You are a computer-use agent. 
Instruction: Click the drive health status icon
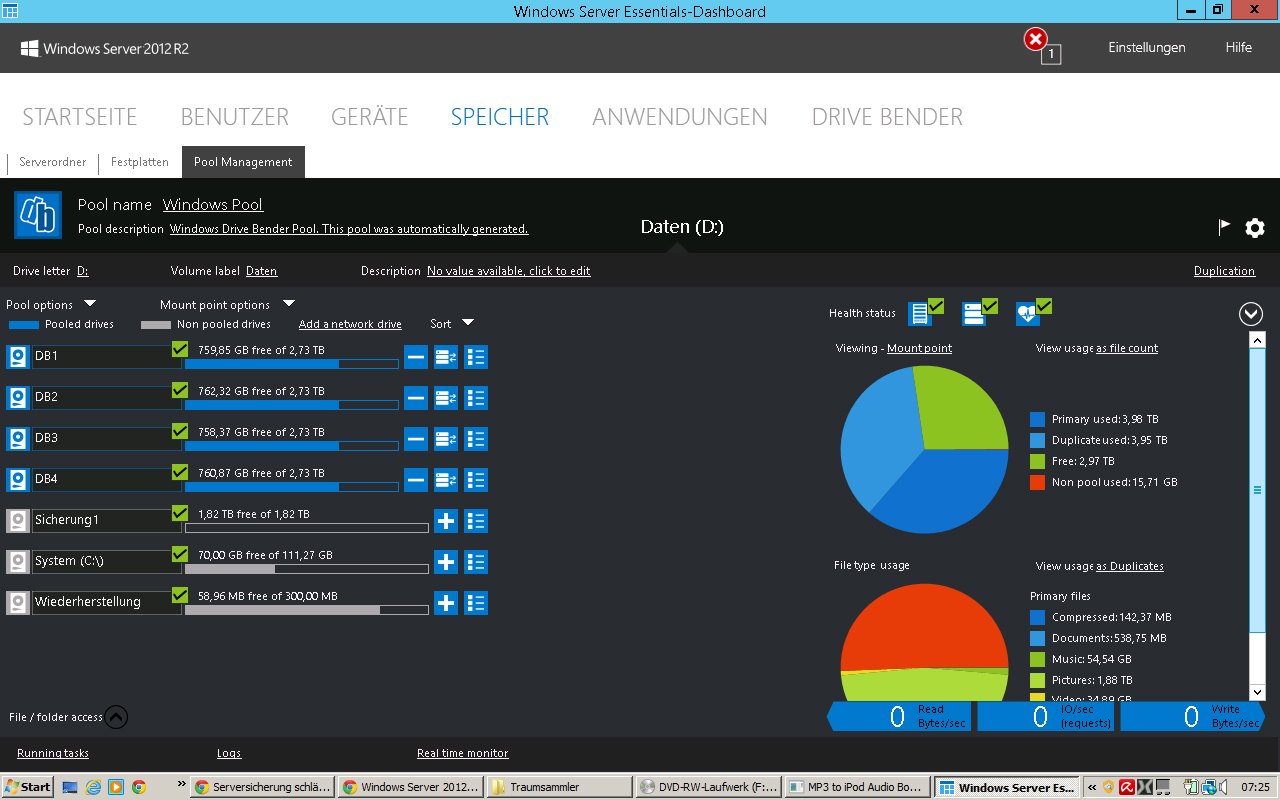(x=974, y=314)
